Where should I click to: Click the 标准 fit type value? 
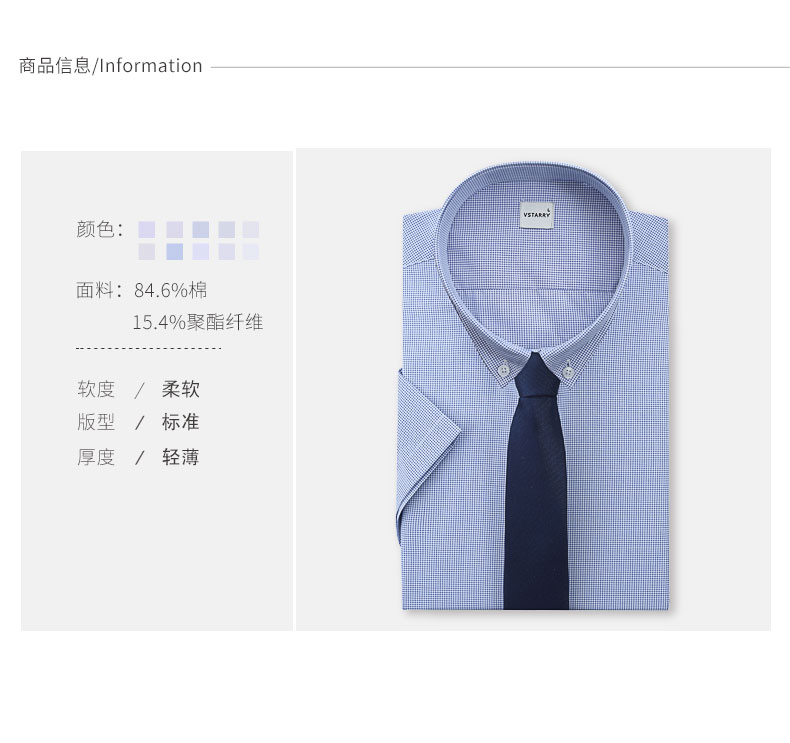coord(180,422)
